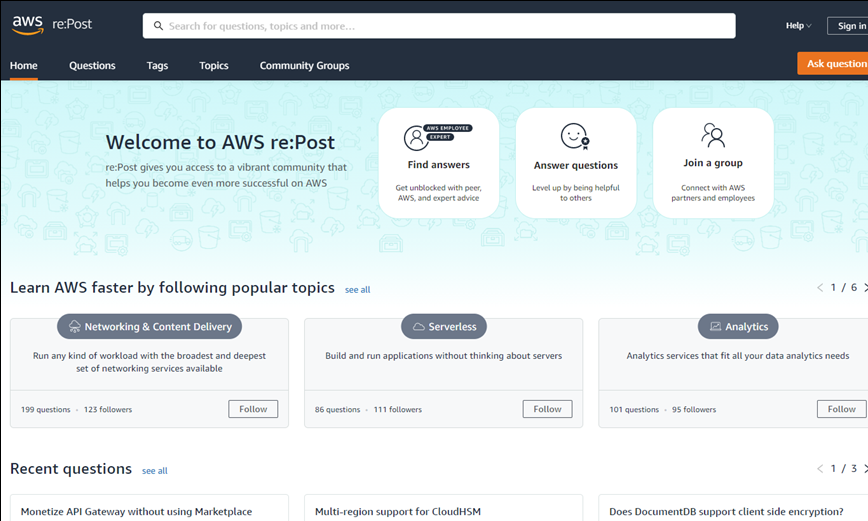The width and height of the screenshot is (868, 521).
Task: Open the Find answers card
Action: click(438, 163)
